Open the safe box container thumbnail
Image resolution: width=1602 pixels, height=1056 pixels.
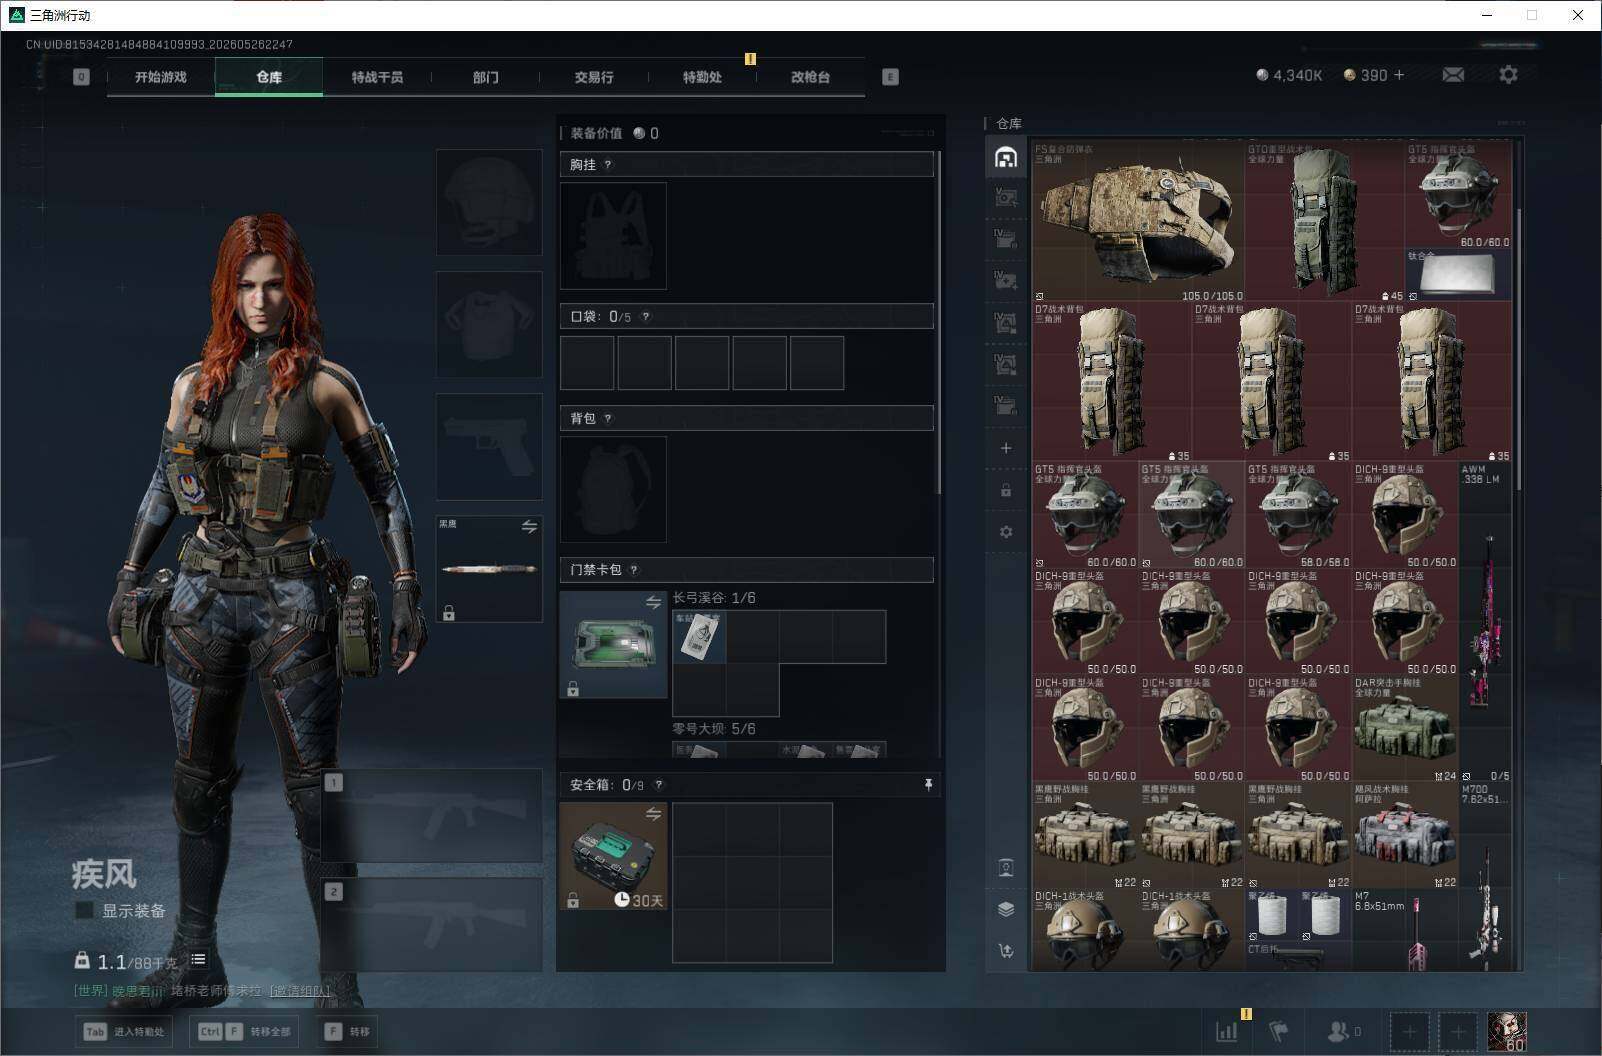[613, 856]
